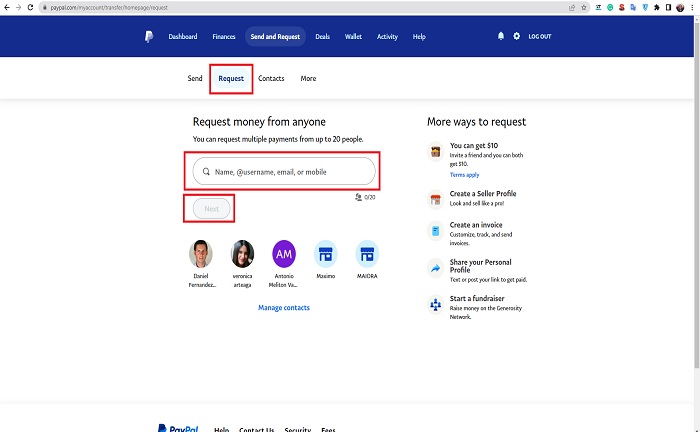Open the green Grammarly extension icon
This screenshot has height=432, width=700.
(610, 8)
